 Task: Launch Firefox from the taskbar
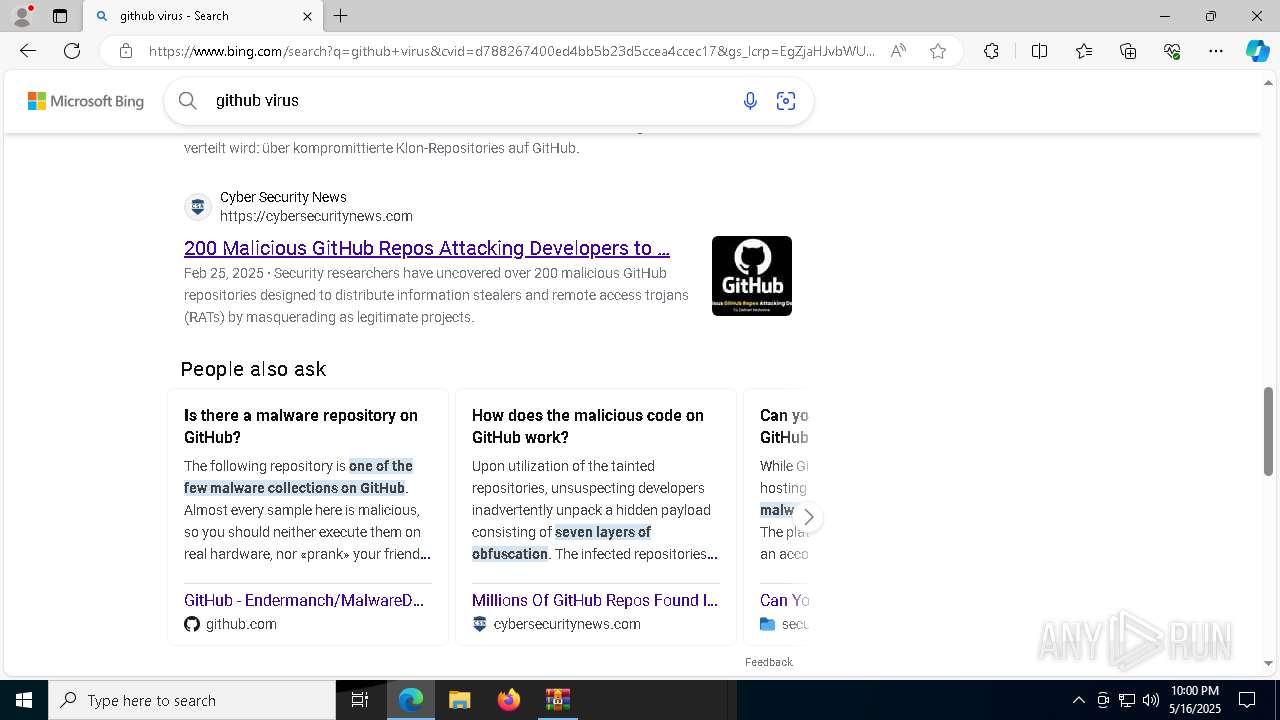click(x=509, y=700)
